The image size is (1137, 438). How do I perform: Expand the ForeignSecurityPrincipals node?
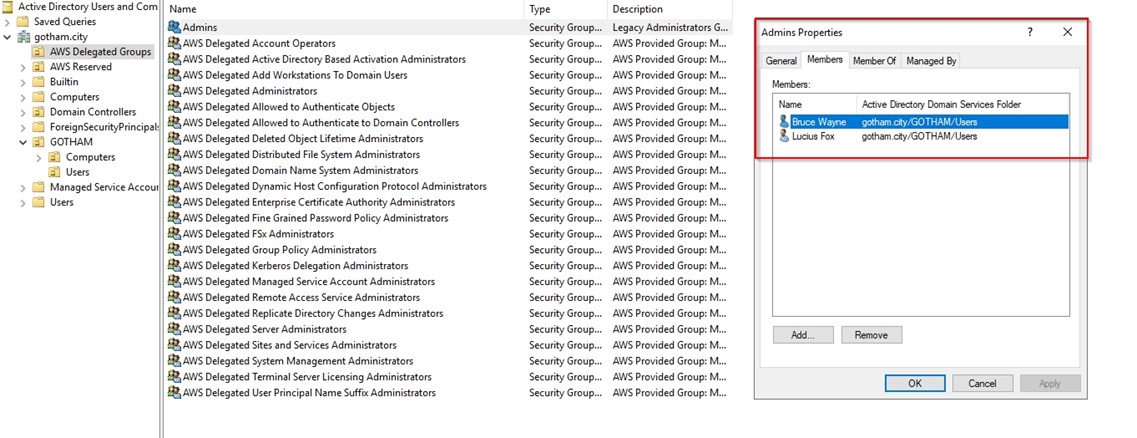click(x=23, y=127)
